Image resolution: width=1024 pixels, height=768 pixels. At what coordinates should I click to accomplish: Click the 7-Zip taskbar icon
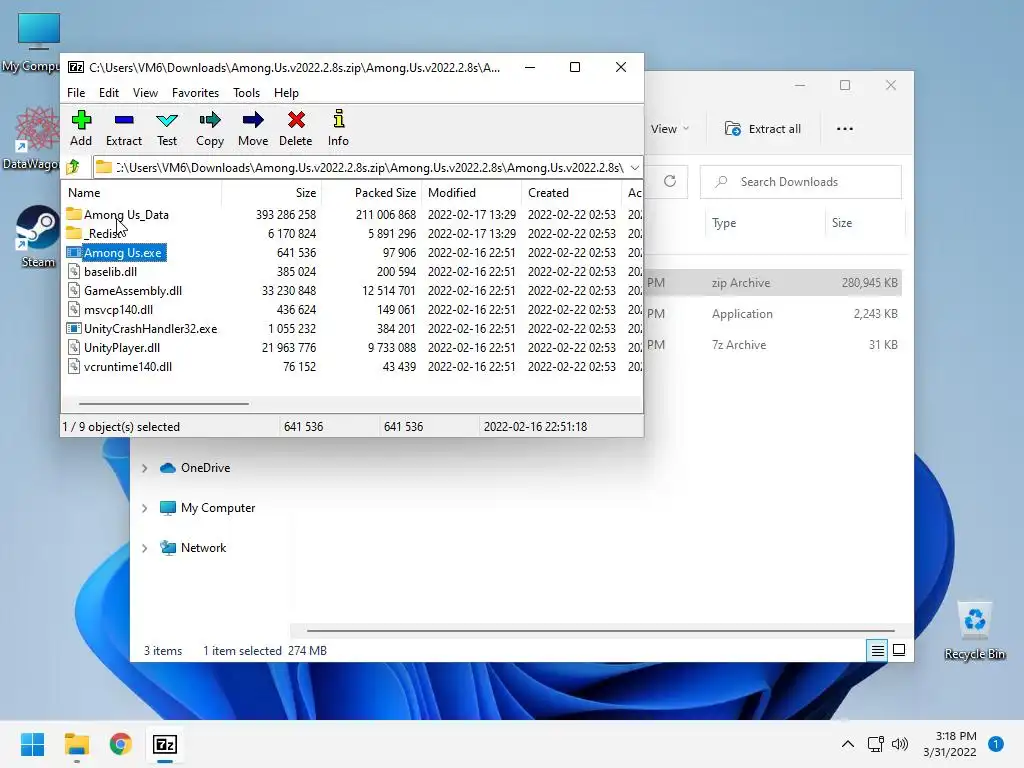point(165,744)
